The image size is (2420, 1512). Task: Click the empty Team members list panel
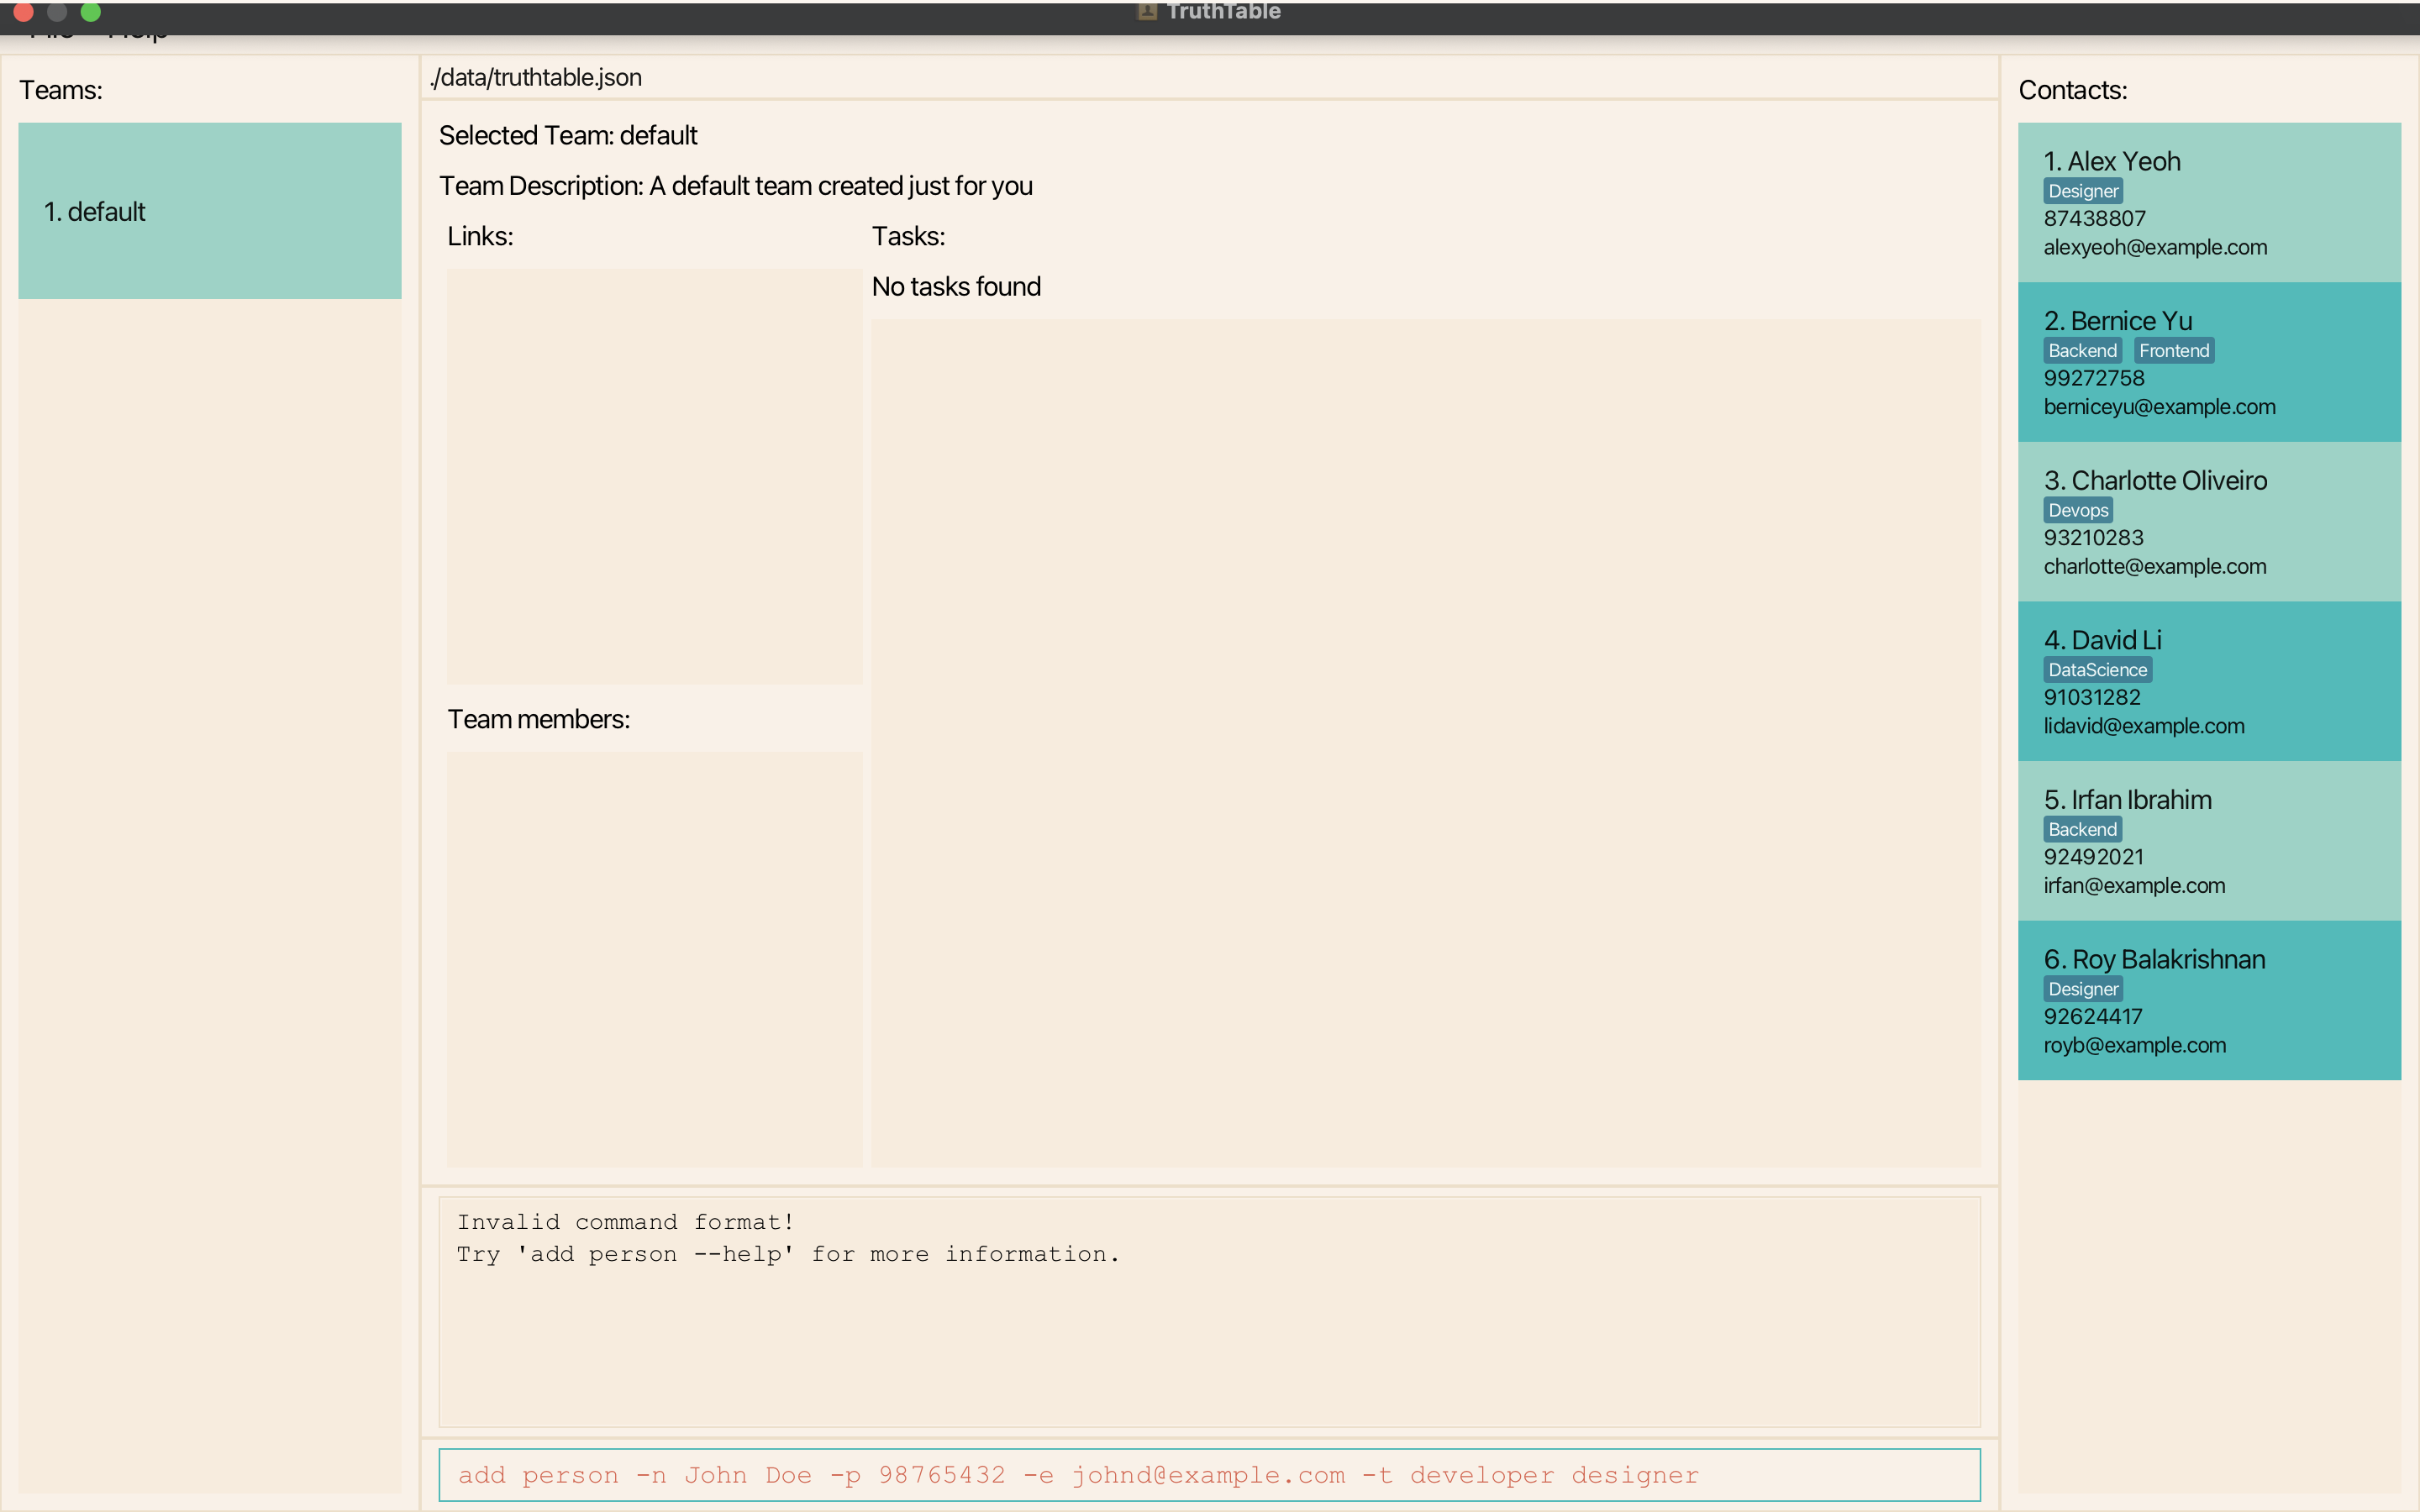coord(654,959)
